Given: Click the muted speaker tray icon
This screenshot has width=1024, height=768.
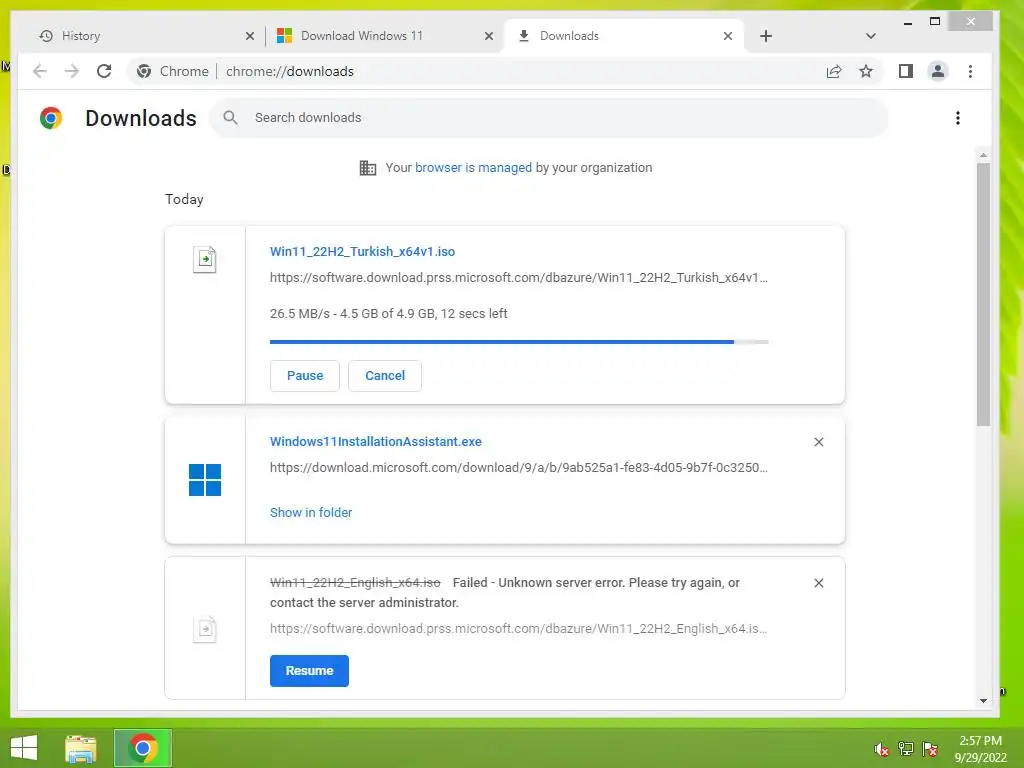Looking at the screenshot, I should [x=882, y=749].
